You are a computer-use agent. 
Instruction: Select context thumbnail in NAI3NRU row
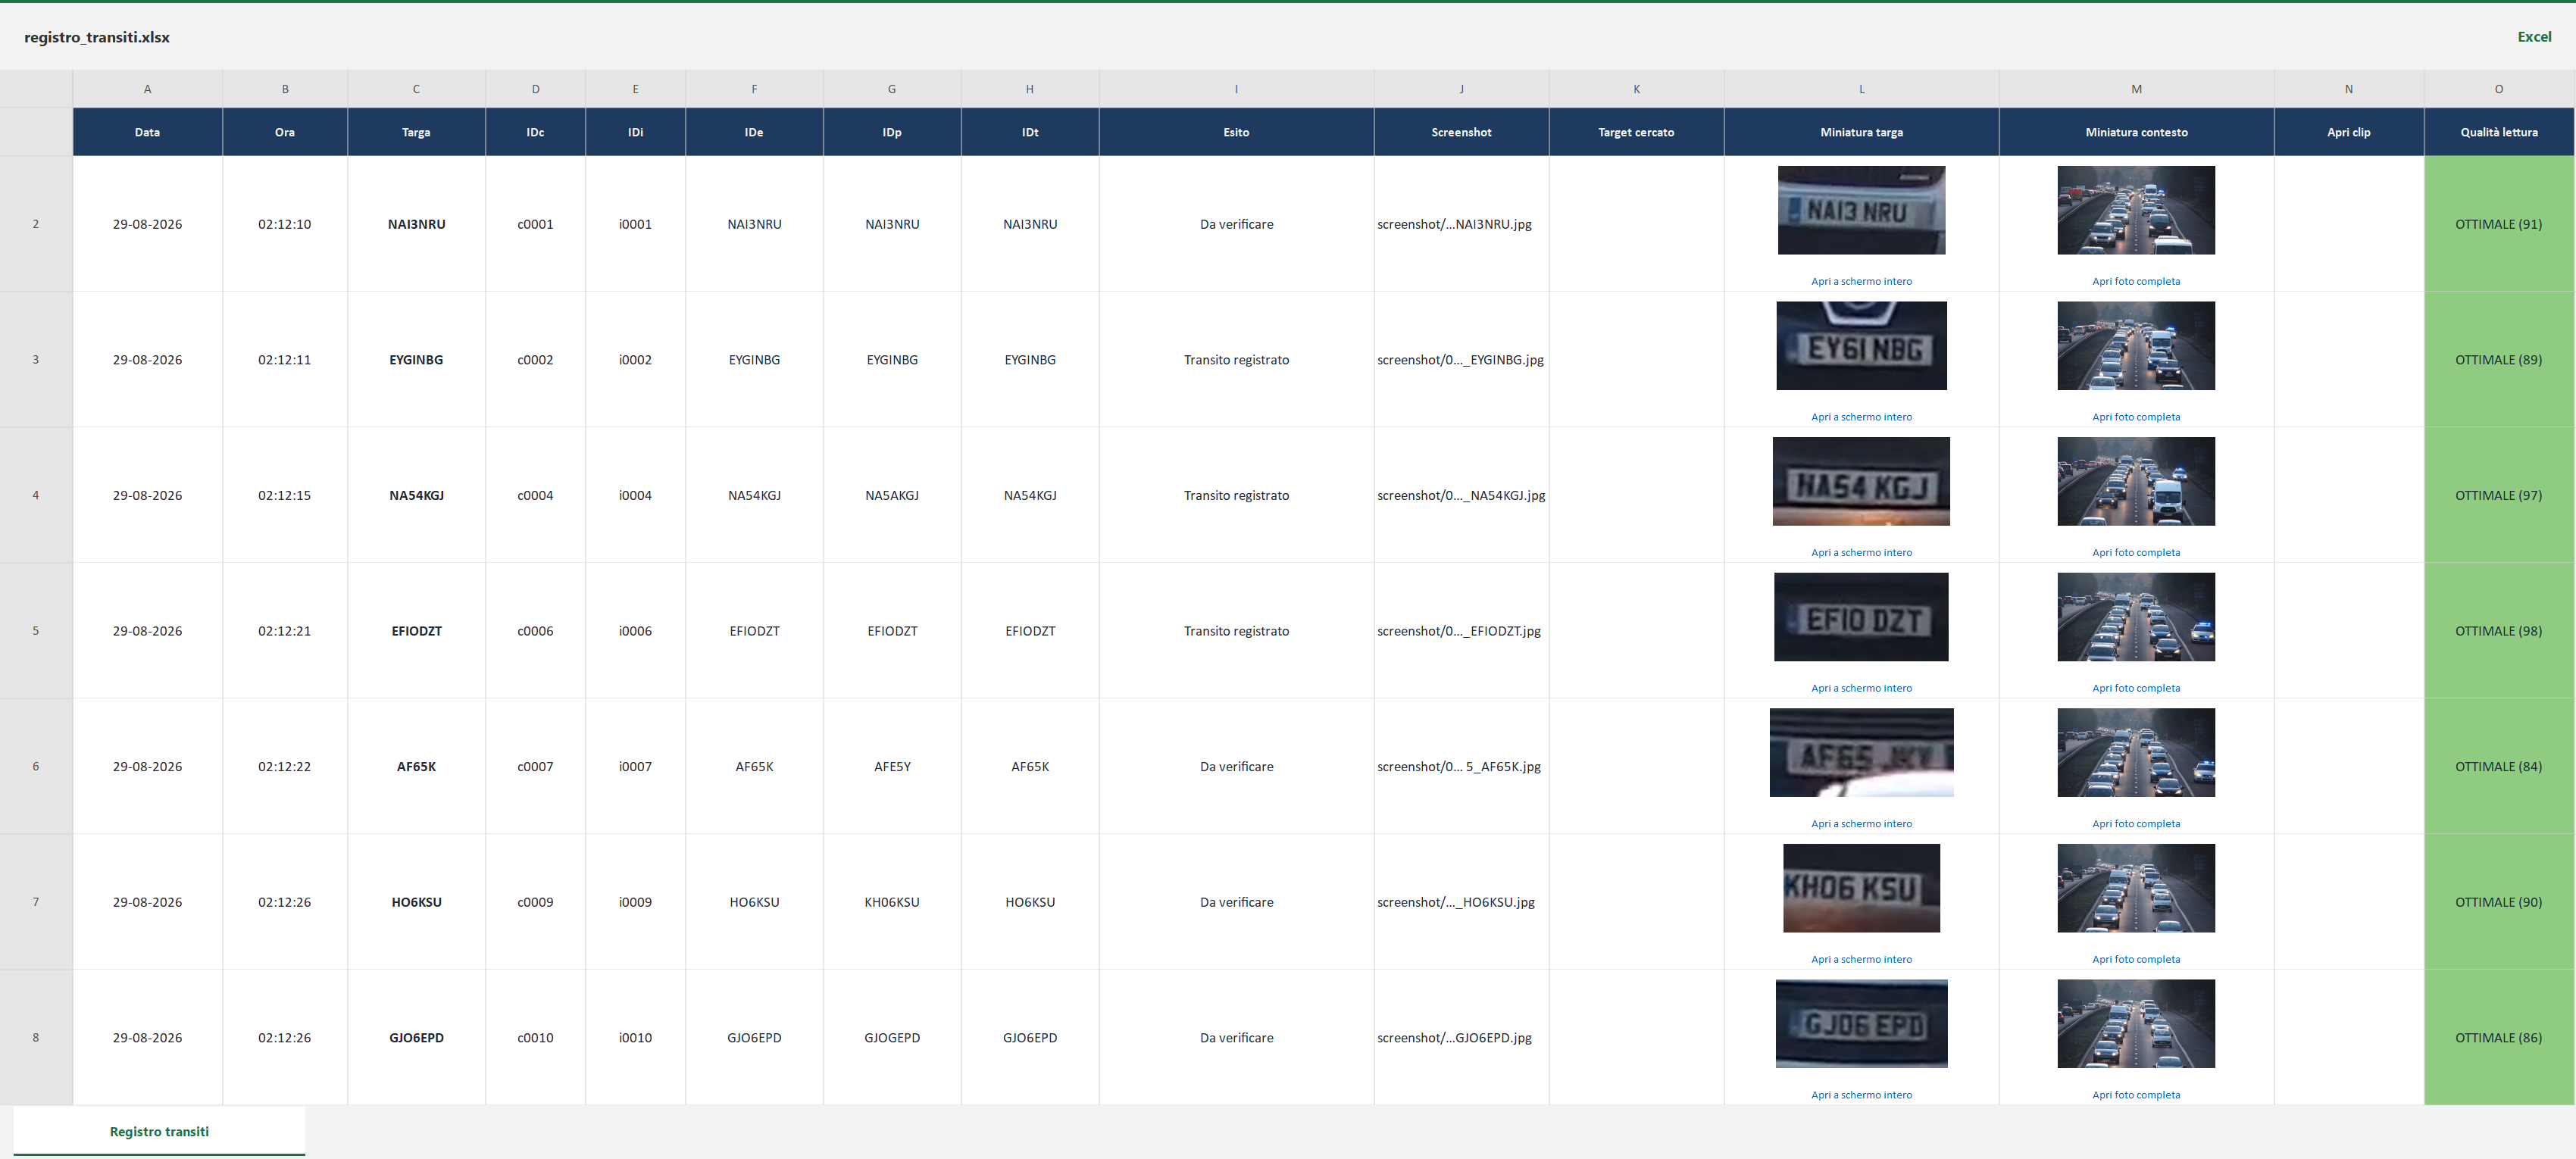(2136, 210)
